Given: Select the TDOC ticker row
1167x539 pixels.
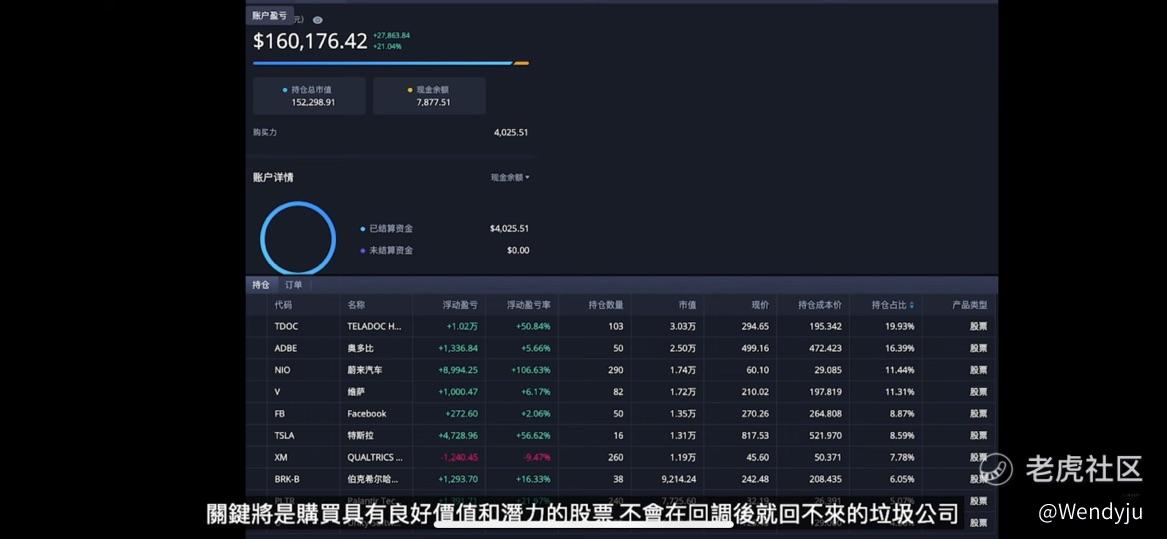Looking at the screenshot, I should coord(621,326).
